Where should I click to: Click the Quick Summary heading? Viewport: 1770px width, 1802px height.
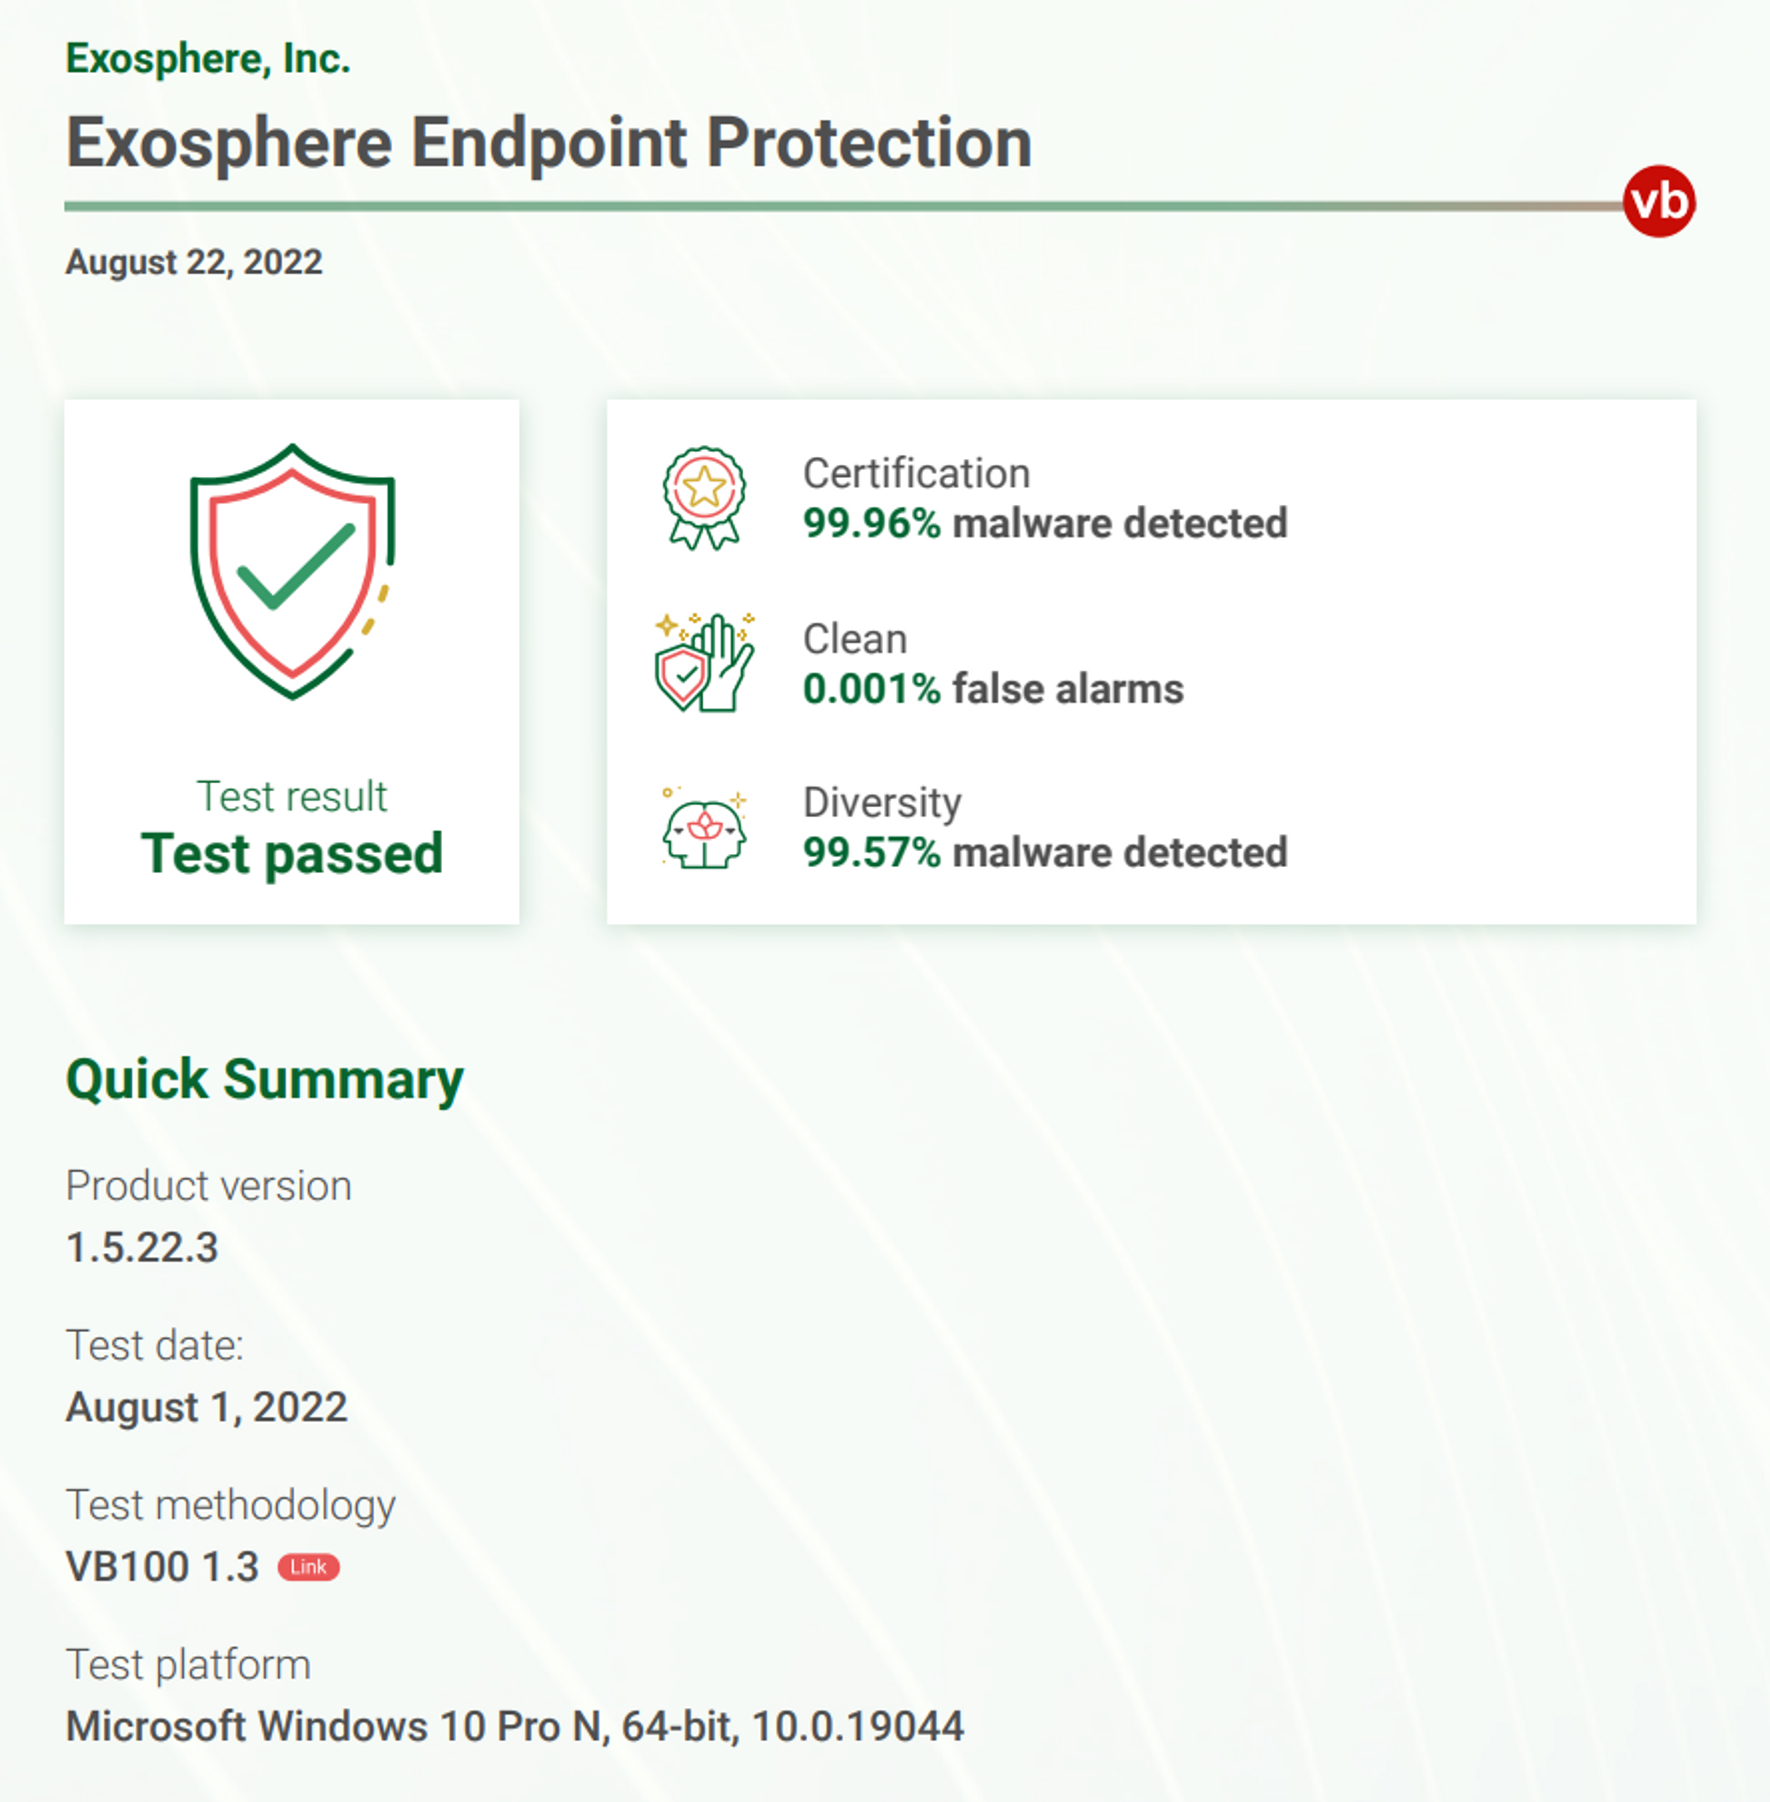(x=265, y=1081)
